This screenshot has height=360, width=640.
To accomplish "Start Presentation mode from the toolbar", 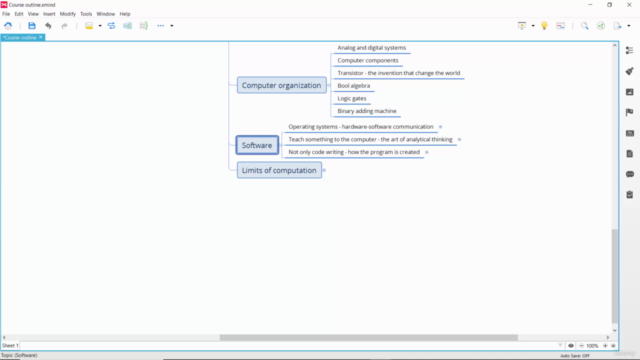I will [x=522, y=26].
